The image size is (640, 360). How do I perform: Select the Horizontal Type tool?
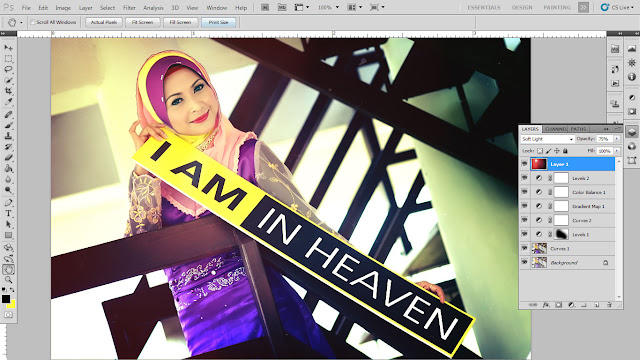8,213
